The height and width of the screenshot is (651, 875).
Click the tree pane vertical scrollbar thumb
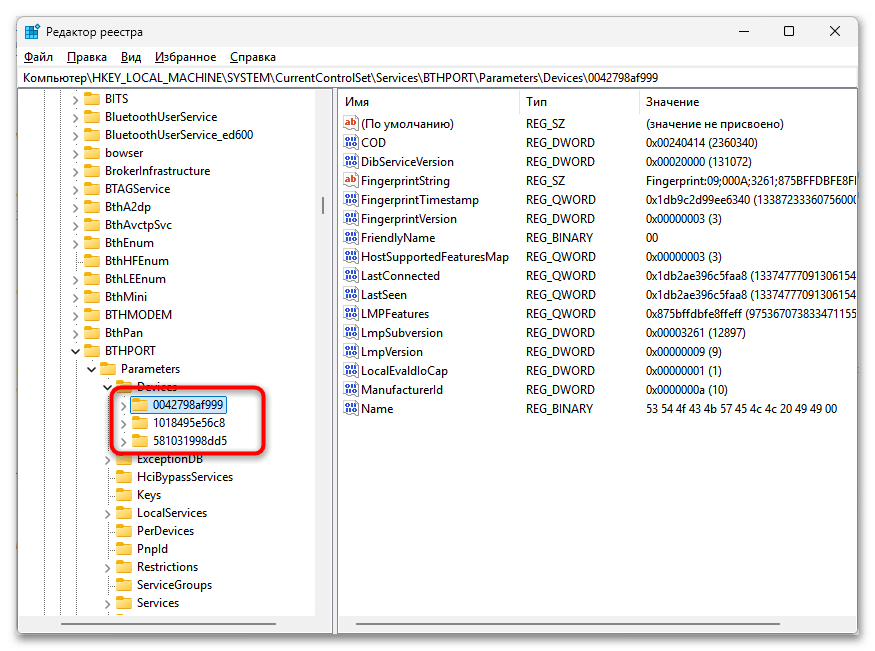(x=323, y=205)
